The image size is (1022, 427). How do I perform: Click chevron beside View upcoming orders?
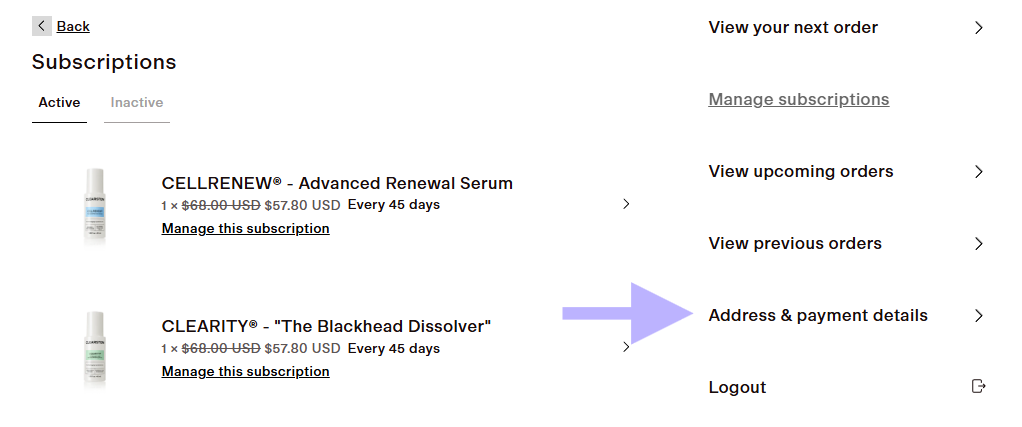pos(979,172)
